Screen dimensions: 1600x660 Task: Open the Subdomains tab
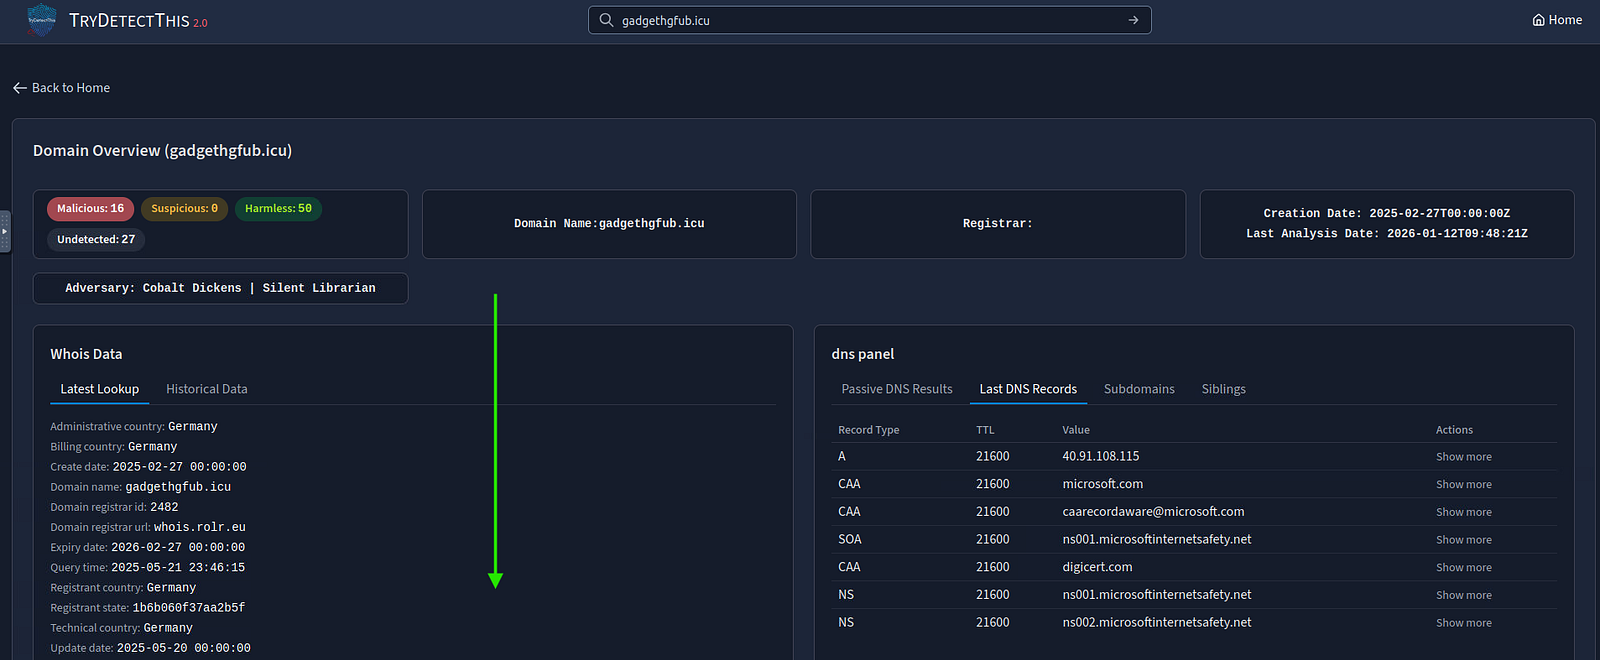pos(1139,389)
